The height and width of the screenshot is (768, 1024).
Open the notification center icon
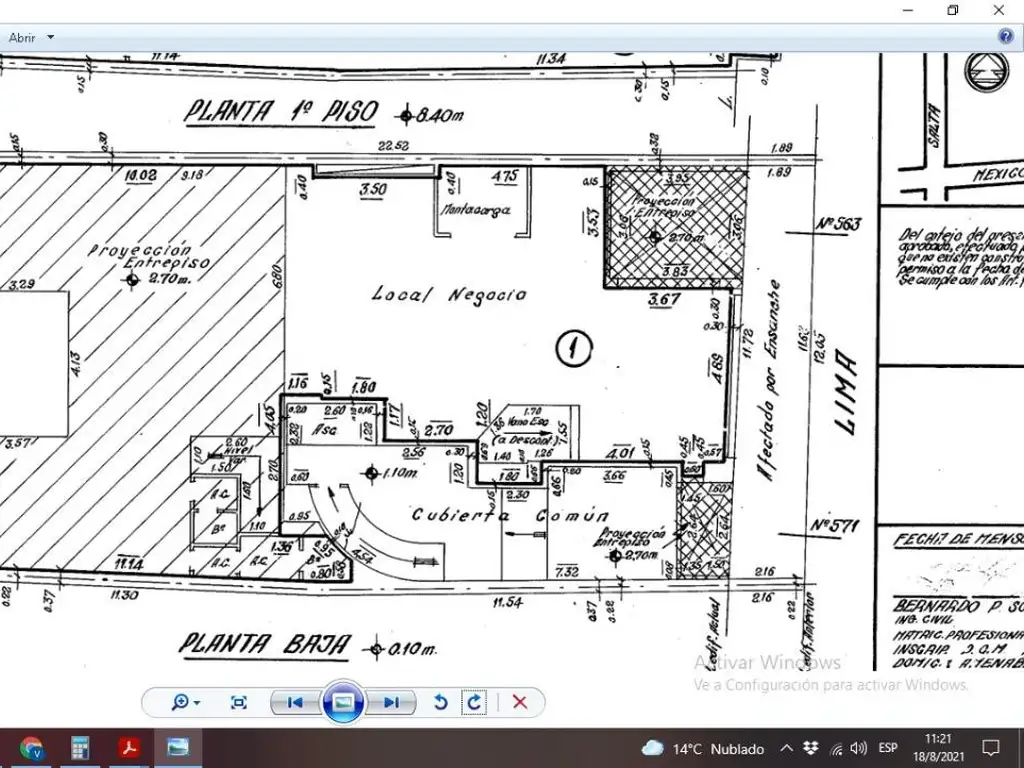coord(991,748)
